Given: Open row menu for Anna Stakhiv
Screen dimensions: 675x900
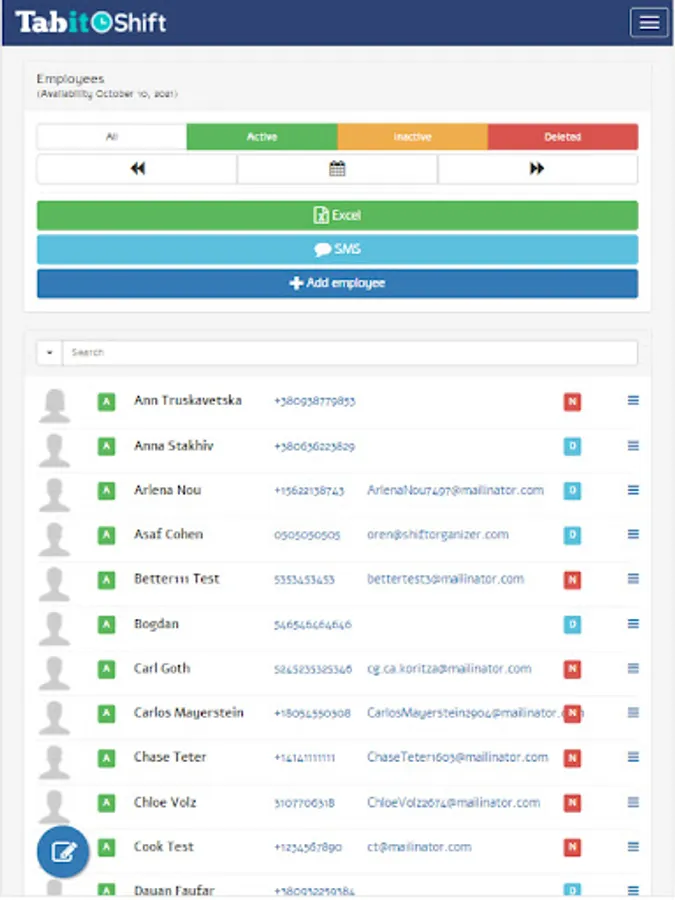Looking at the screenshot, I should point(633,445).
